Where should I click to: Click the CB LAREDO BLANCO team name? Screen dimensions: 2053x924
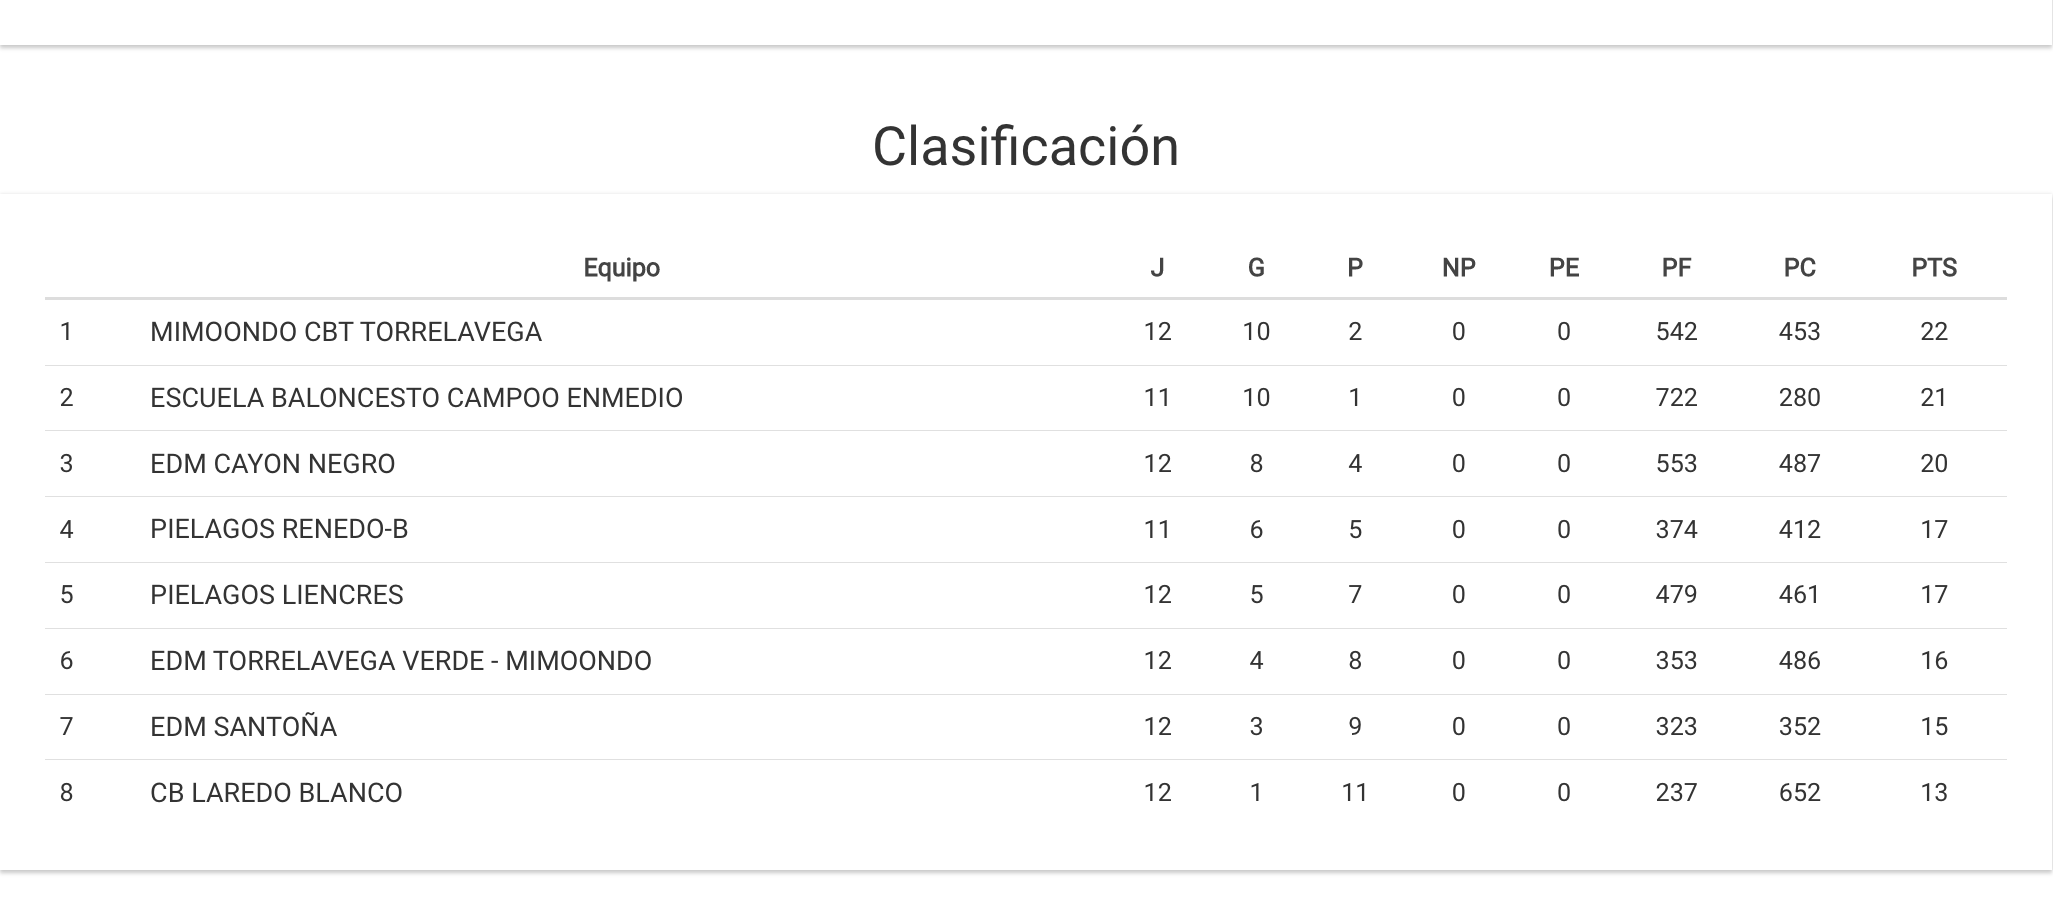click(276, 793)
